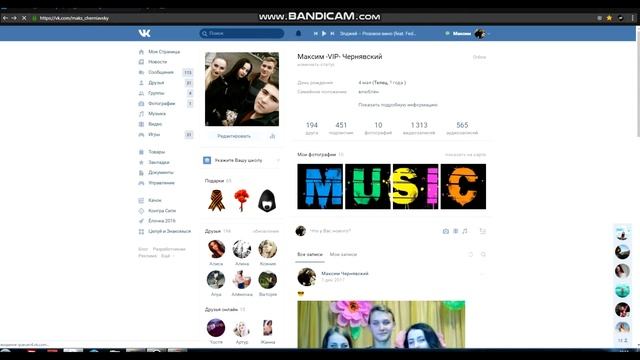The width and height of the screenshot is (640, 360).
Task: Open the orange letter C photo
Action: coord(463,187)
